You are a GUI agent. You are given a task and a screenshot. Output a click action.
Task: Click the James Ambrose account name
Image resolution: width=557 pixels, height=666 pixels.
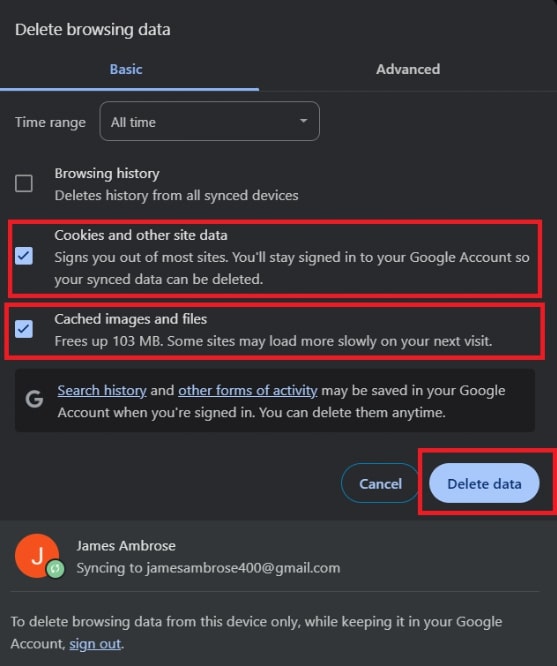click(126, 546)
